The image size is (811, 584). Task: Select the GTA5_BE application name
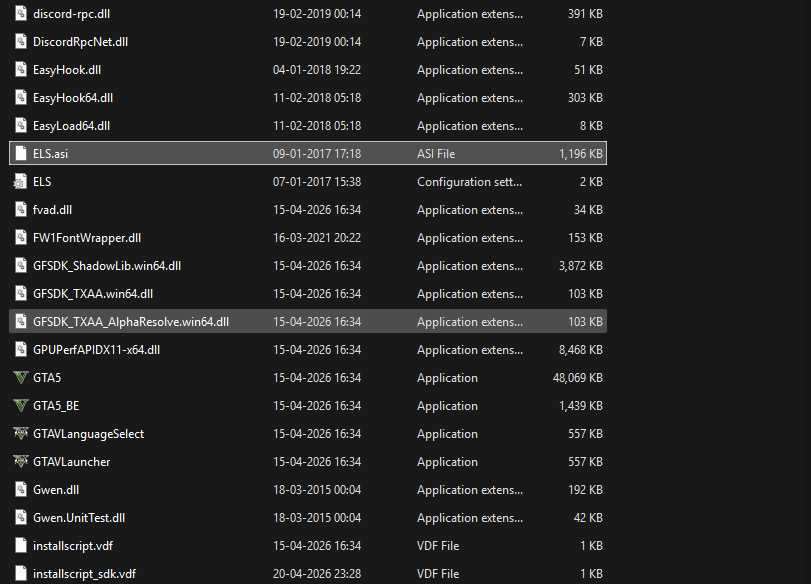click(x=56, y=406)
